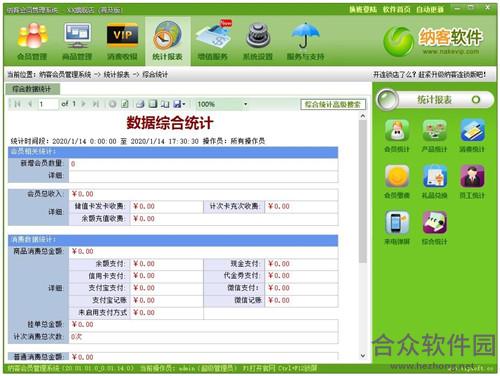
Task: Open 来电弹屏 phone popup feature
Action: point(397,228)
